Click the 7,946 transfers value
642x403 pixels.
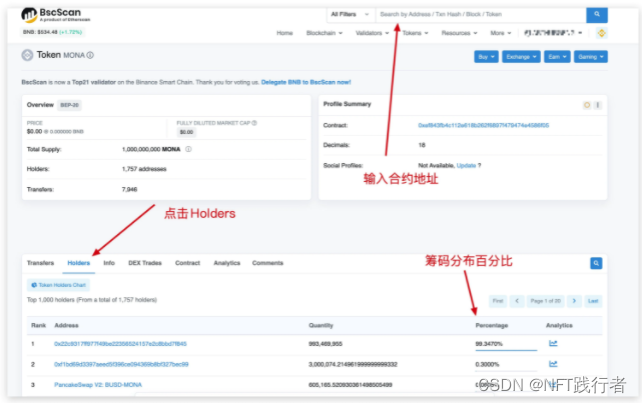pos(129,190)
